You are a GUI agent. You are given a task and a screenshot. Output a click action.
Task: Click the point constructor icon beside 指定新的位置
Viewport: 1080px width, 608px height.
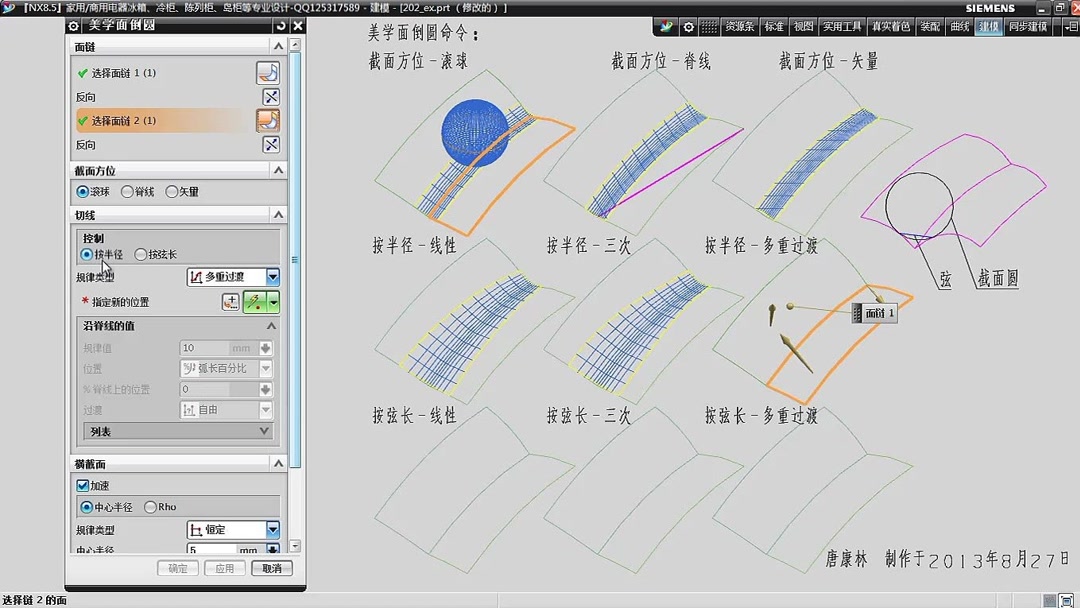click(230, 300)
